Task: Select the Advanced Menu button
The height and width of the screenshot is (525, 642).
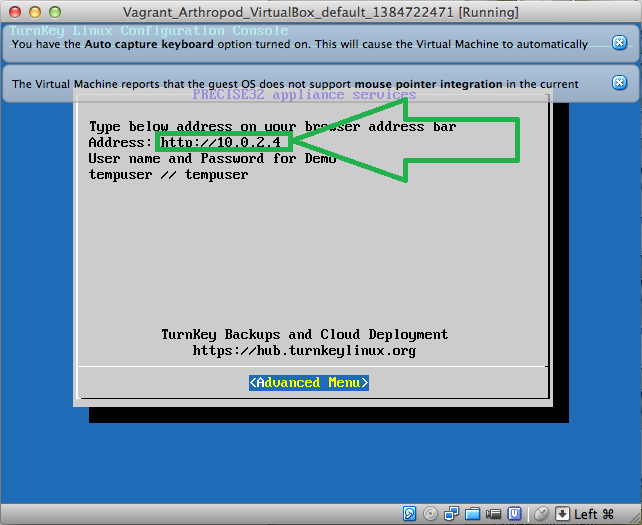Action: pyautogui.click(x=309, y=382)
